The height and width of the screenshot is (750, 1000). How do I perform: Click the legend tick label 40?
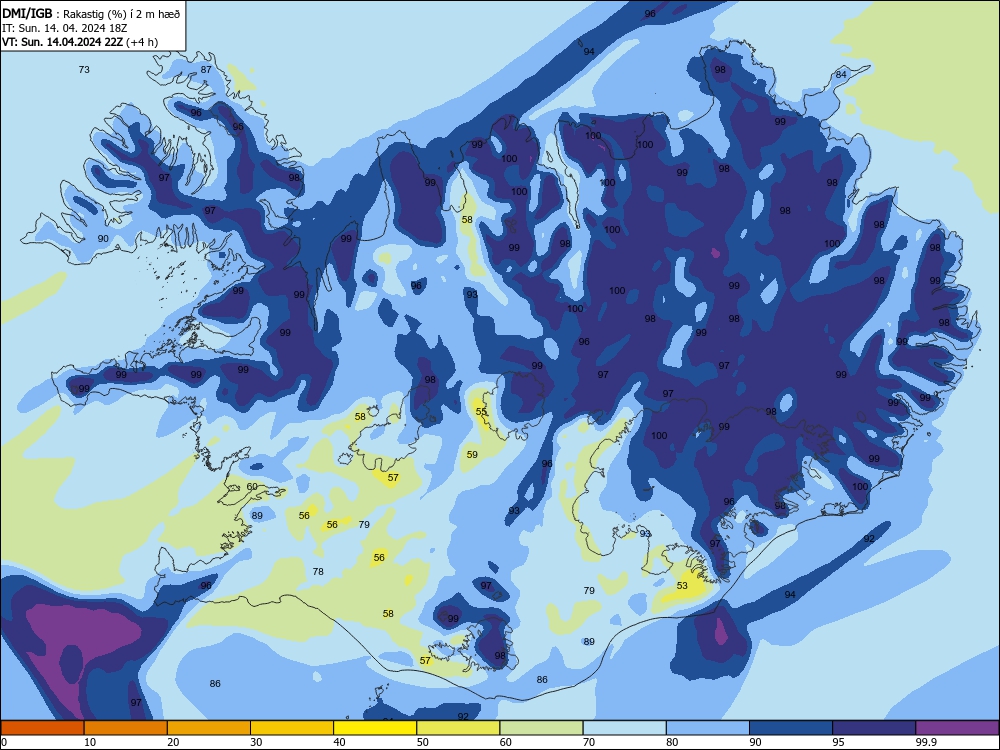(339, 742)
